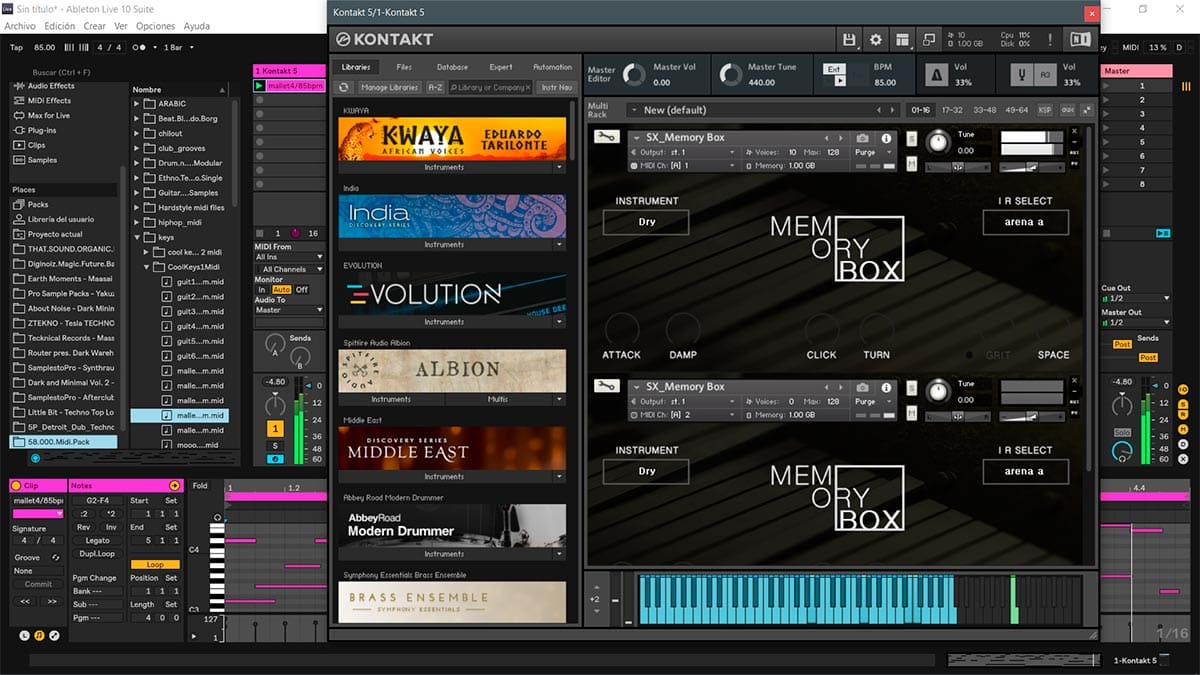
Task: Open Plug-ins category in Ableton browser
Action: 41,130
